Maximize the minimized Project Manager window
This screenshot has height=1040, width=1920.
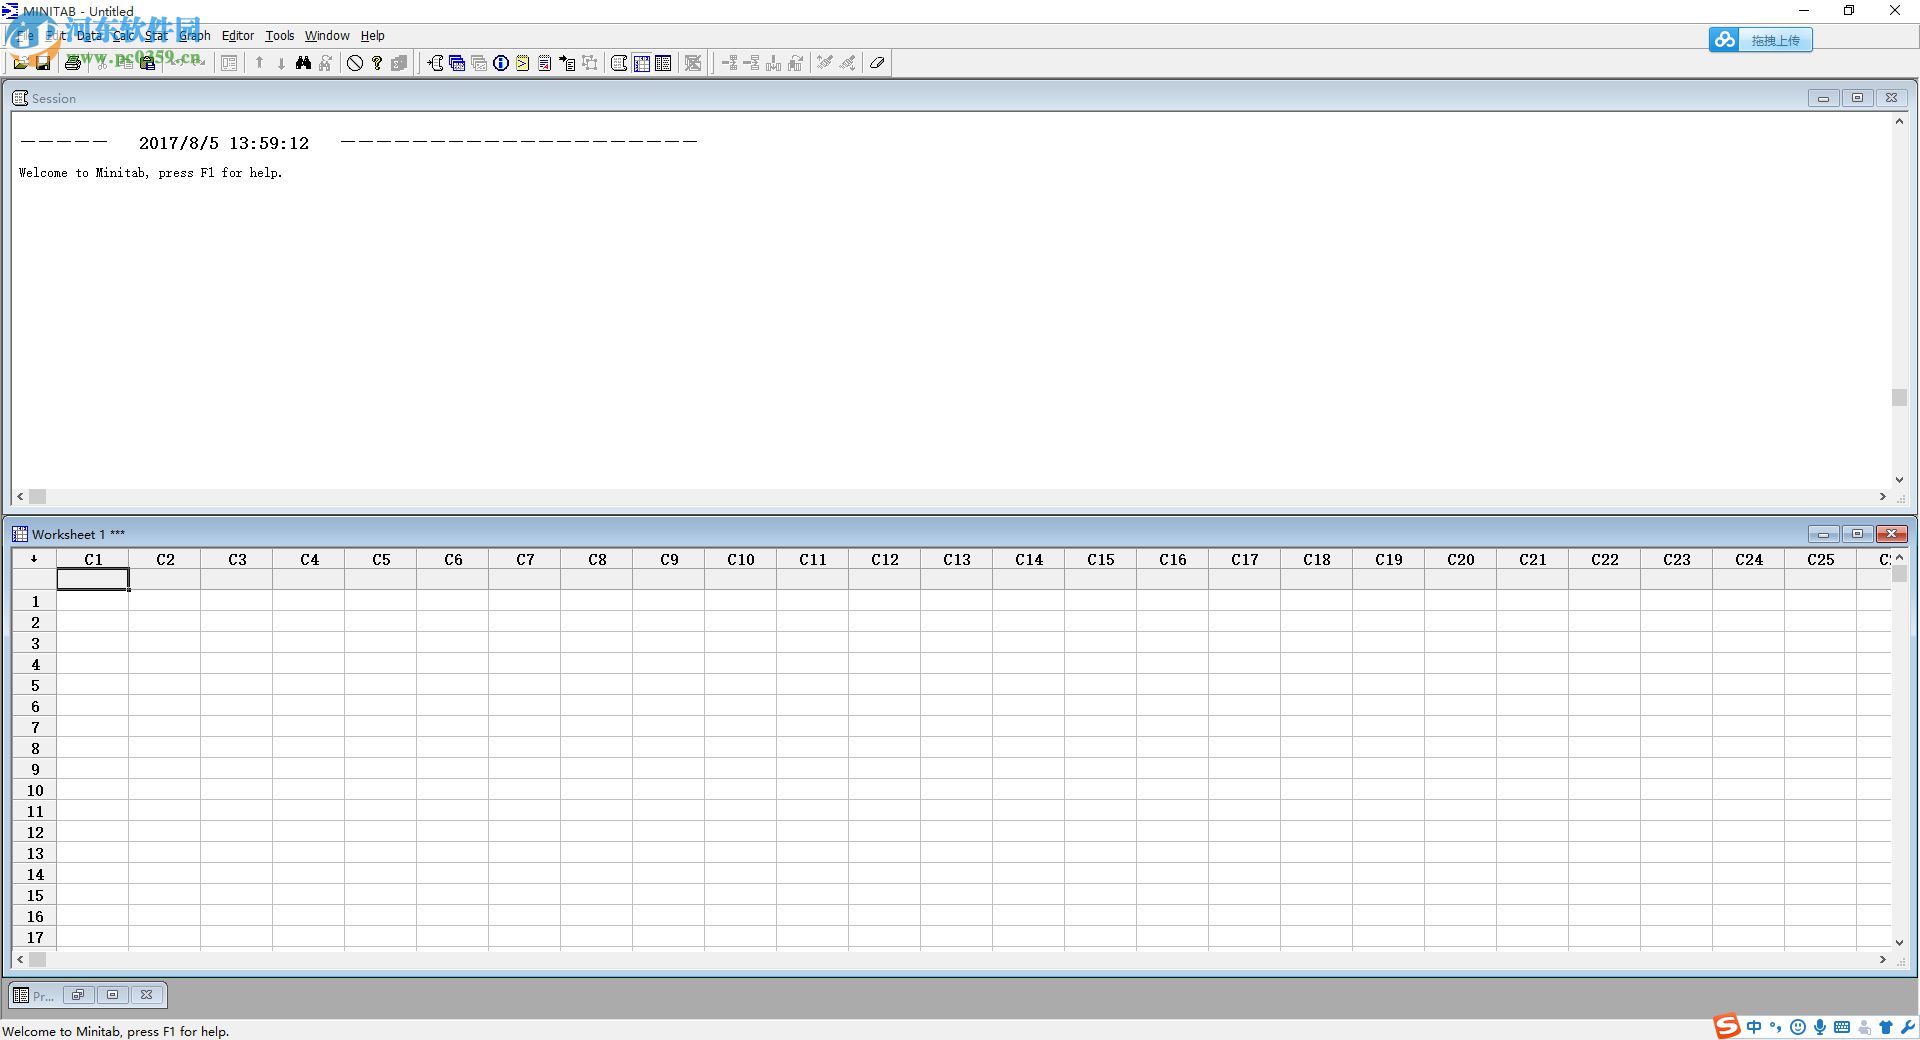coord(112,995)
